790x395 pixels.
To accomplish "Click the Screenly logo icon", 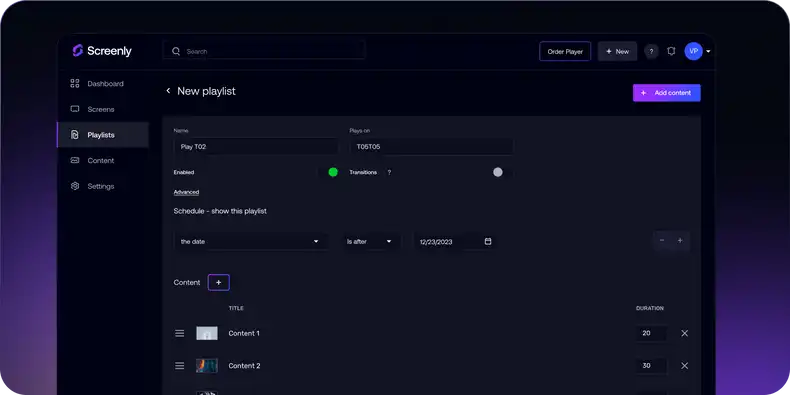I will coord(78,50).
